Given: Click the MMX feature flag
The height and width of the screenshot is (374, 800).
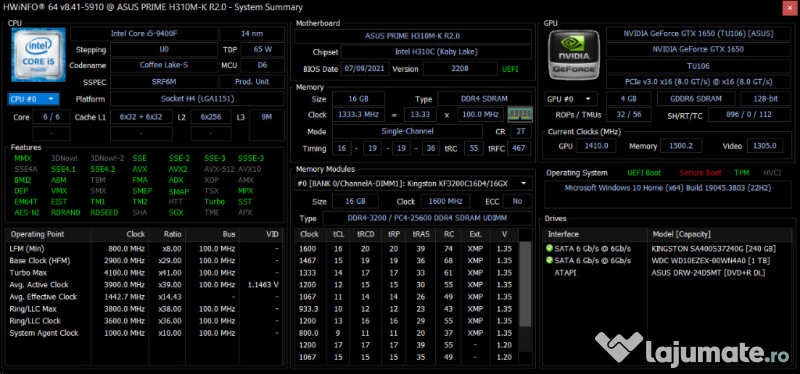Looking at the screenshot, I should point(22,158).
